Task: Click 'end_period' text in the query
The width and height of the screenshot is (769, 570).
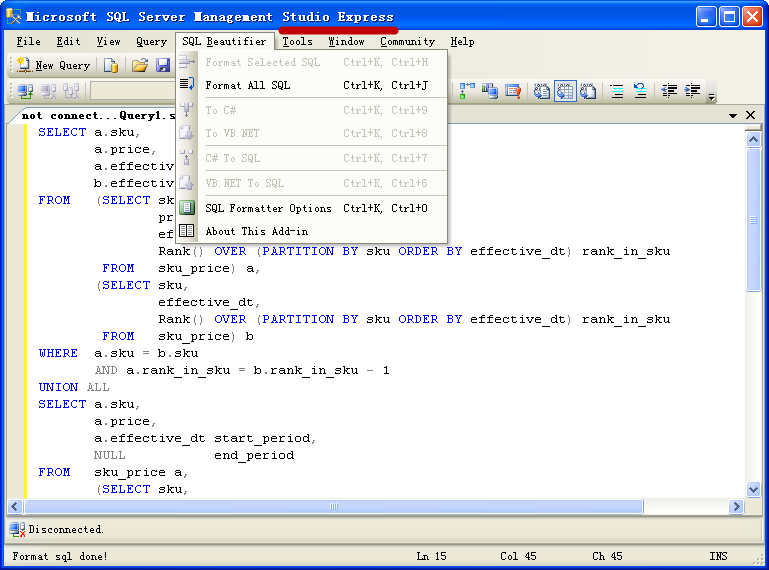Action: (254, 456)
